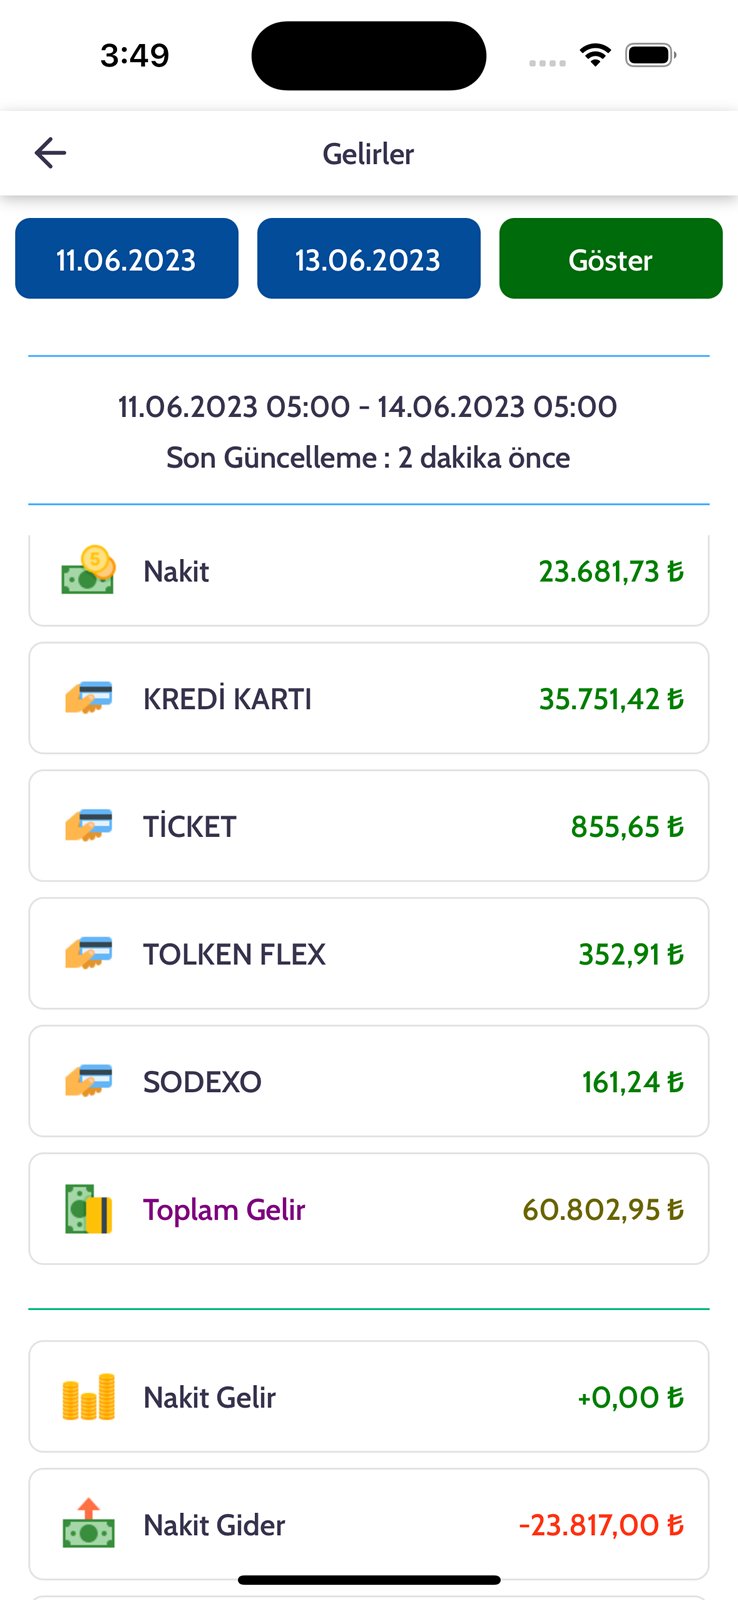Click the Toplam Gelir label

pos(224,1210)
